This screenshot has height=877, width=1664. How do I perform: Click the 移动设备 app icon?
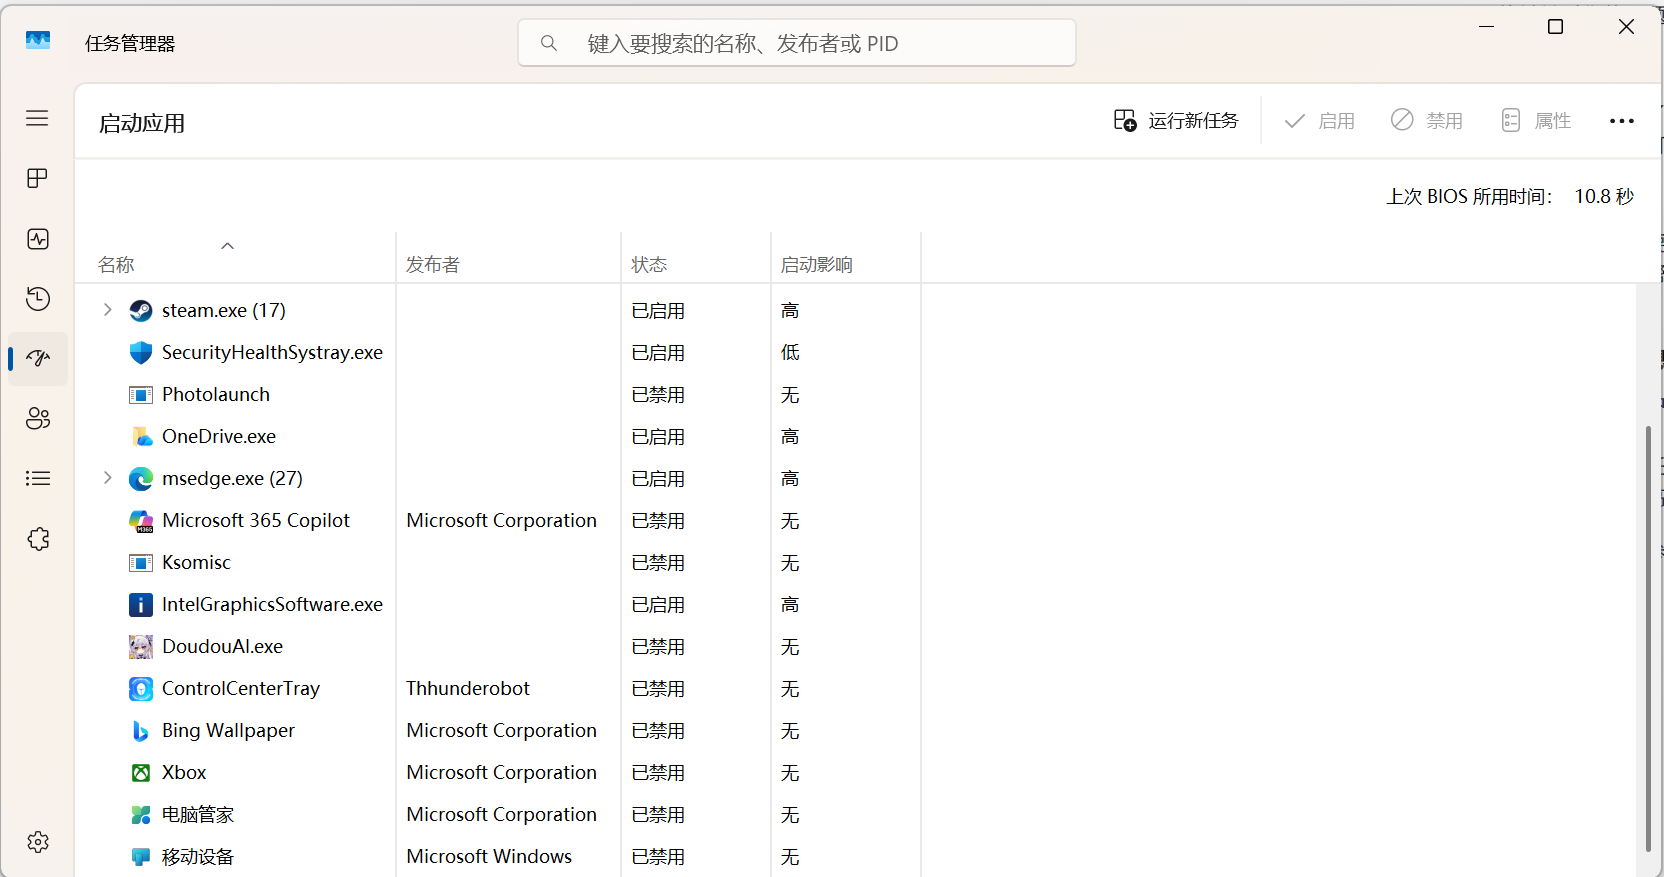pyautogui.click(x=141, y=857)
